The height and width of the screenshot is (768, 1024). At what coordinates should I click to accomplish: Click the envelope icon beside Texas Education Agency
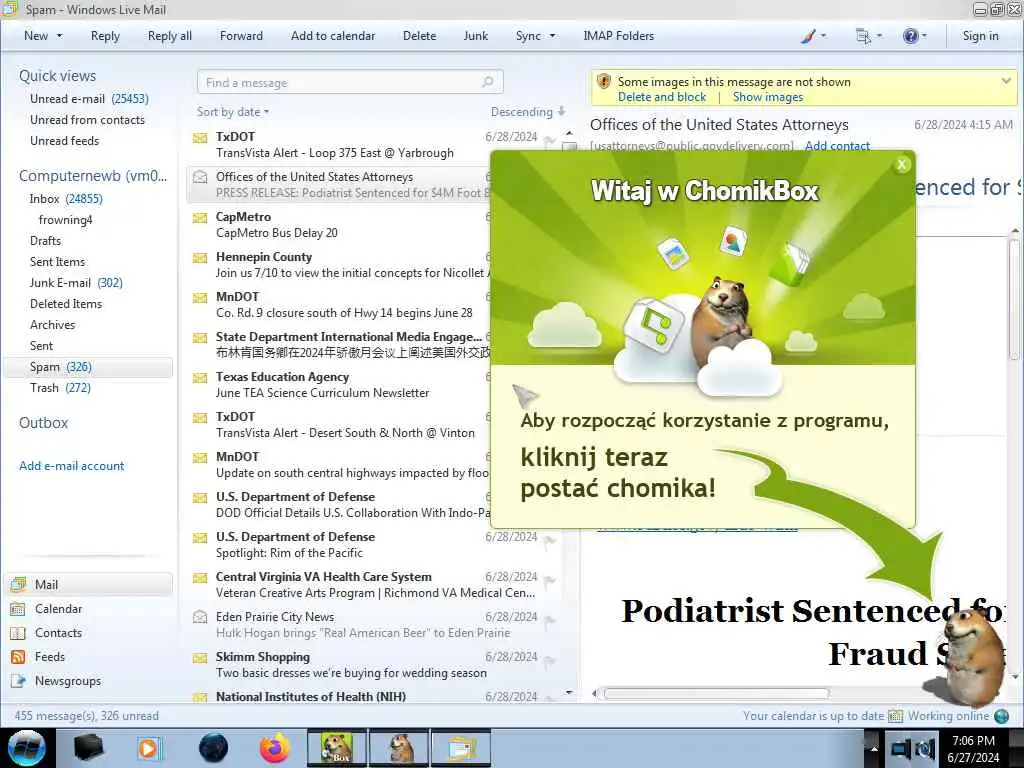click(200, 377)
